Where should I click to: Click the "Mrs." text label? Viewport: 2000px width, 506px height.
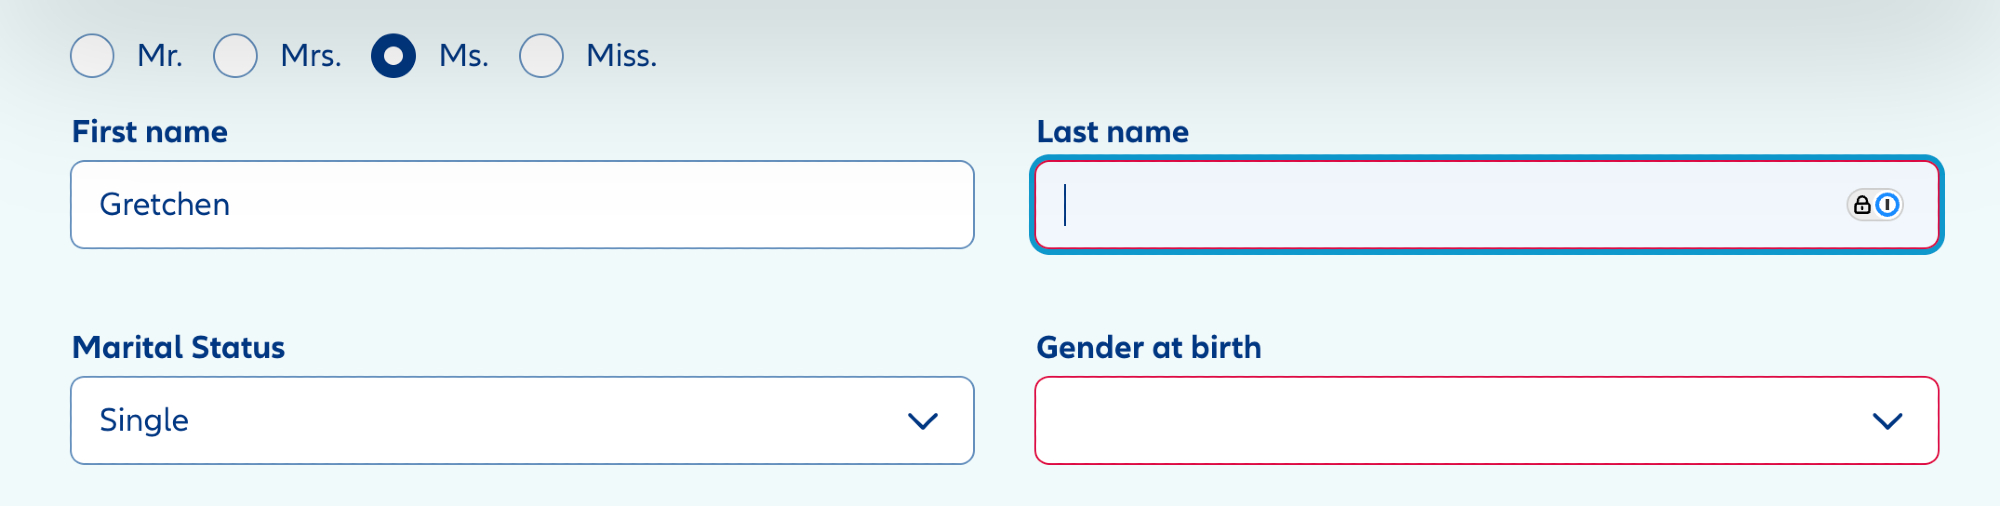311,56
